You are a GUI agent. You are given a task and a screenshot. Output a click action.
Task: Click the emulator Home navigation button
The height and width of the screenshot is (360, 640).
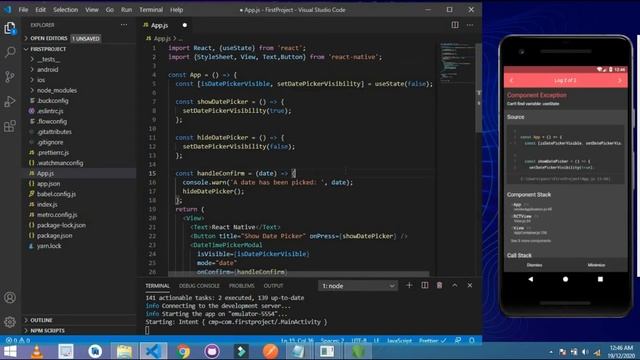(x=565, y=279)
